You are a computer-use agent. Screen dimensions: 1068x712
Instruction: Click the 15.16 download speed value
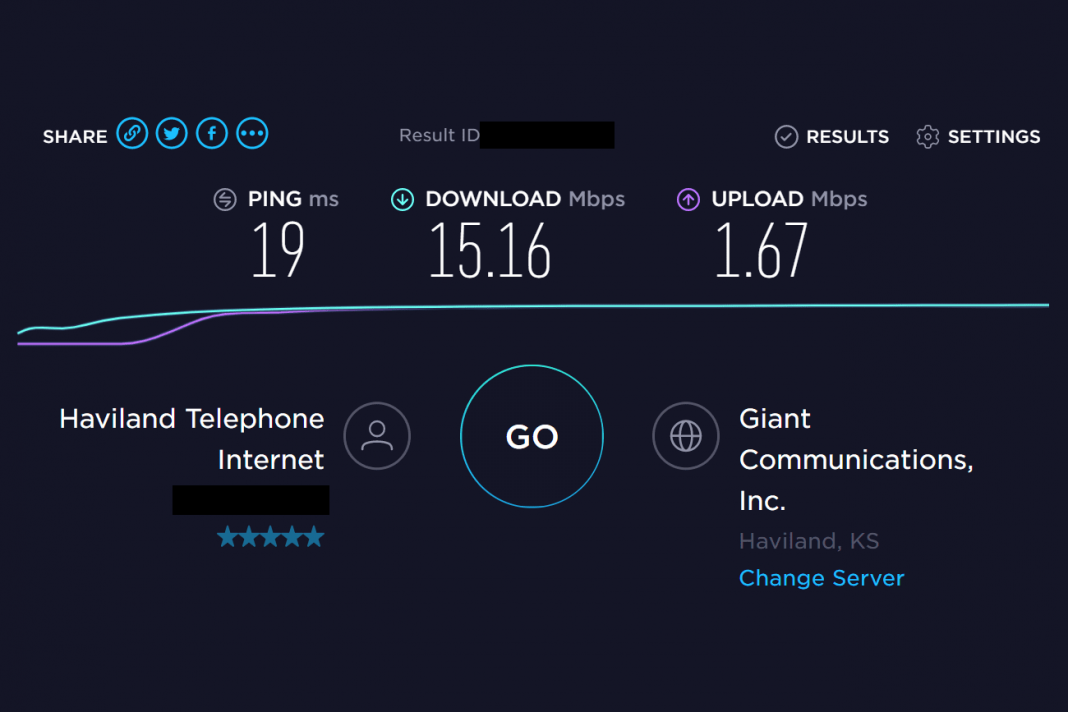pyautogui.click(x=490, y=250)
